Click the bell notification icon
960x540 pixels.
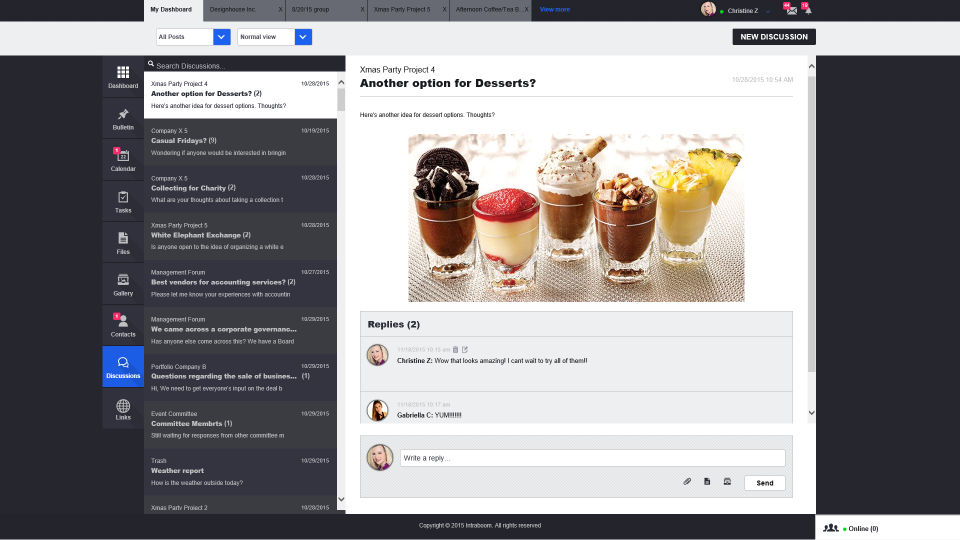[808, 10]
